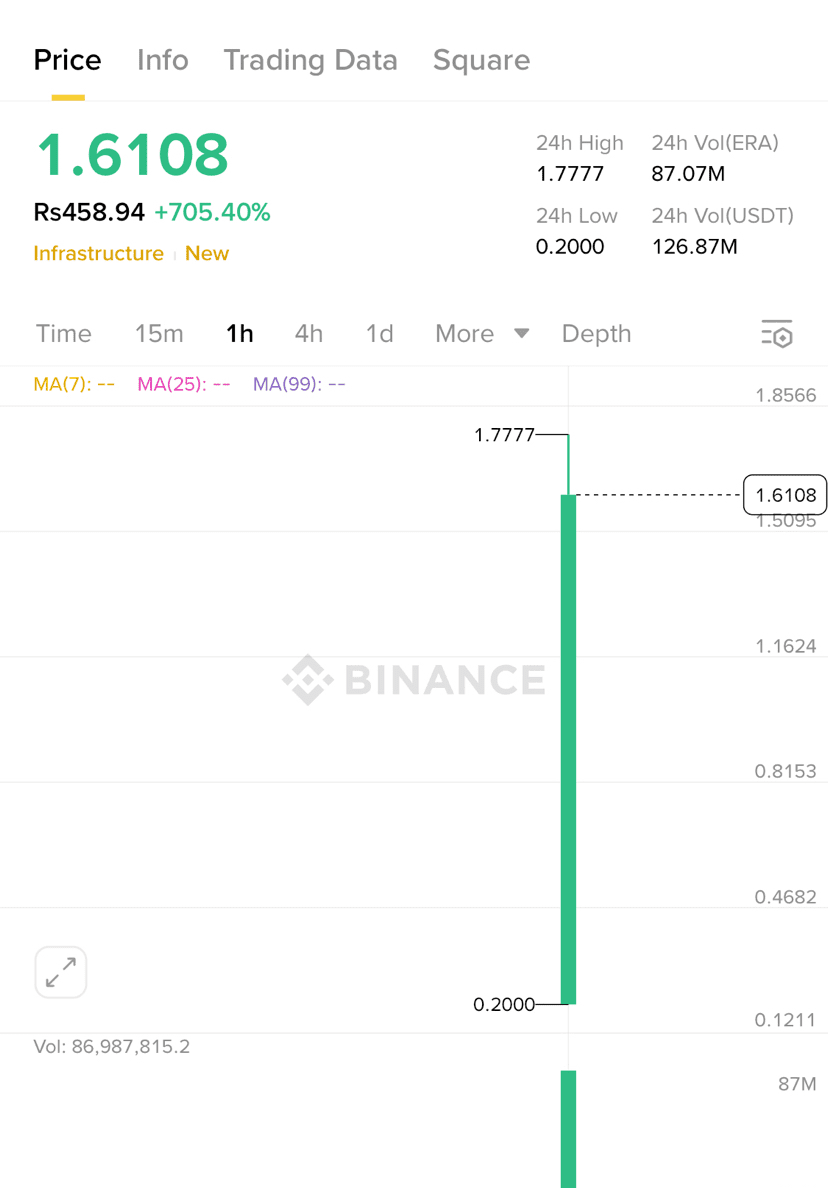Open the Trading Data tab

pos(310,60)
